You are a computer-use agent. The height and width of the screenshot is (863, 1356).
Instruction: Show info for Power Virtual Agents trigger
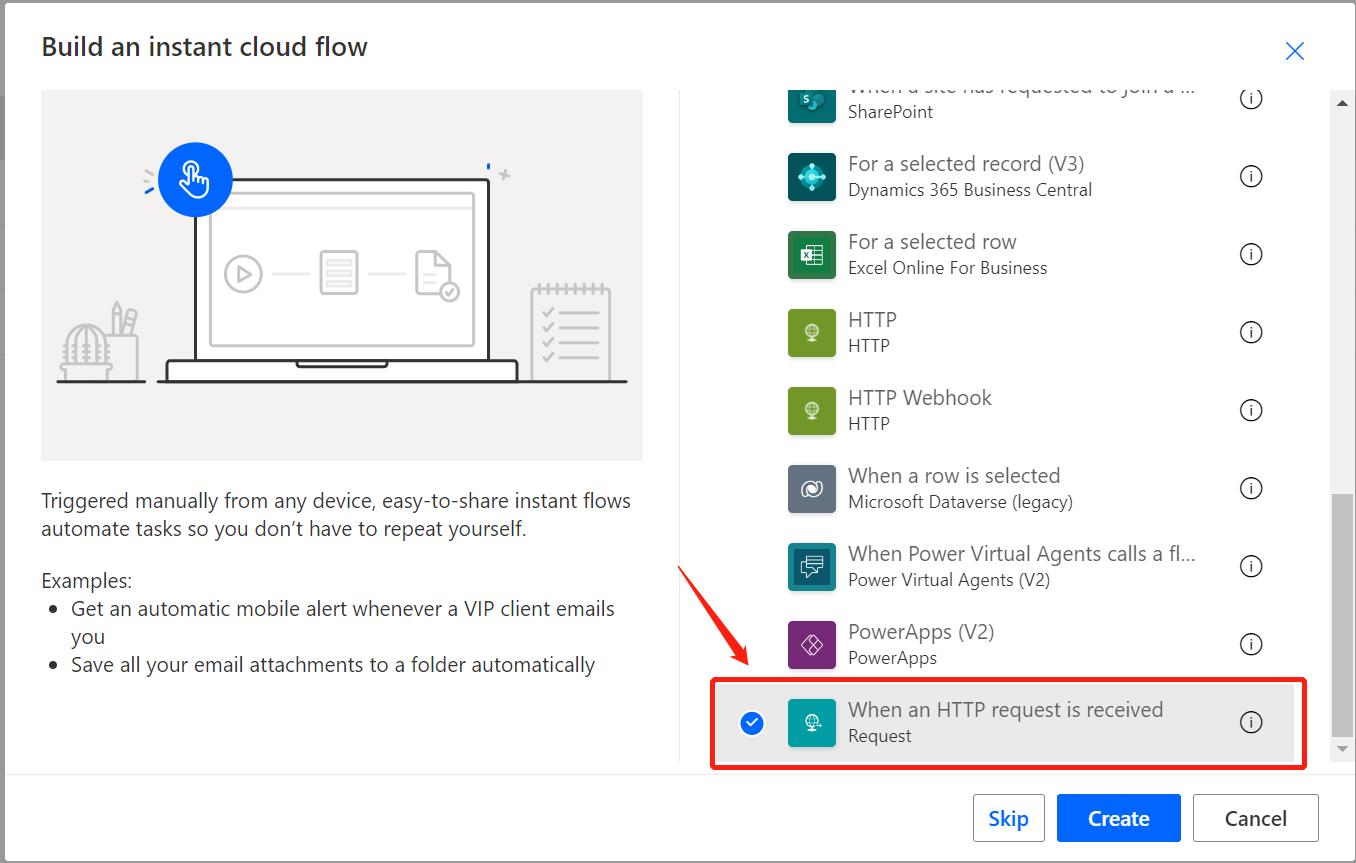[1251, 566]
